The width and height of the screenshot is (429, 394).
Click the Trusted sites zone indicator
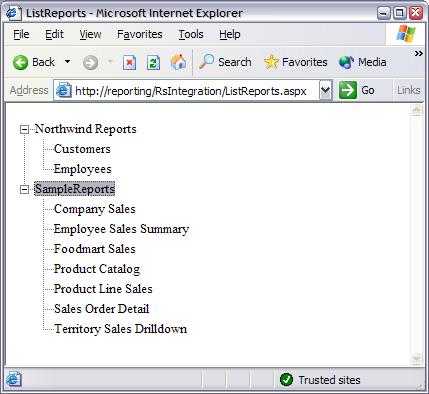(320, 380)
